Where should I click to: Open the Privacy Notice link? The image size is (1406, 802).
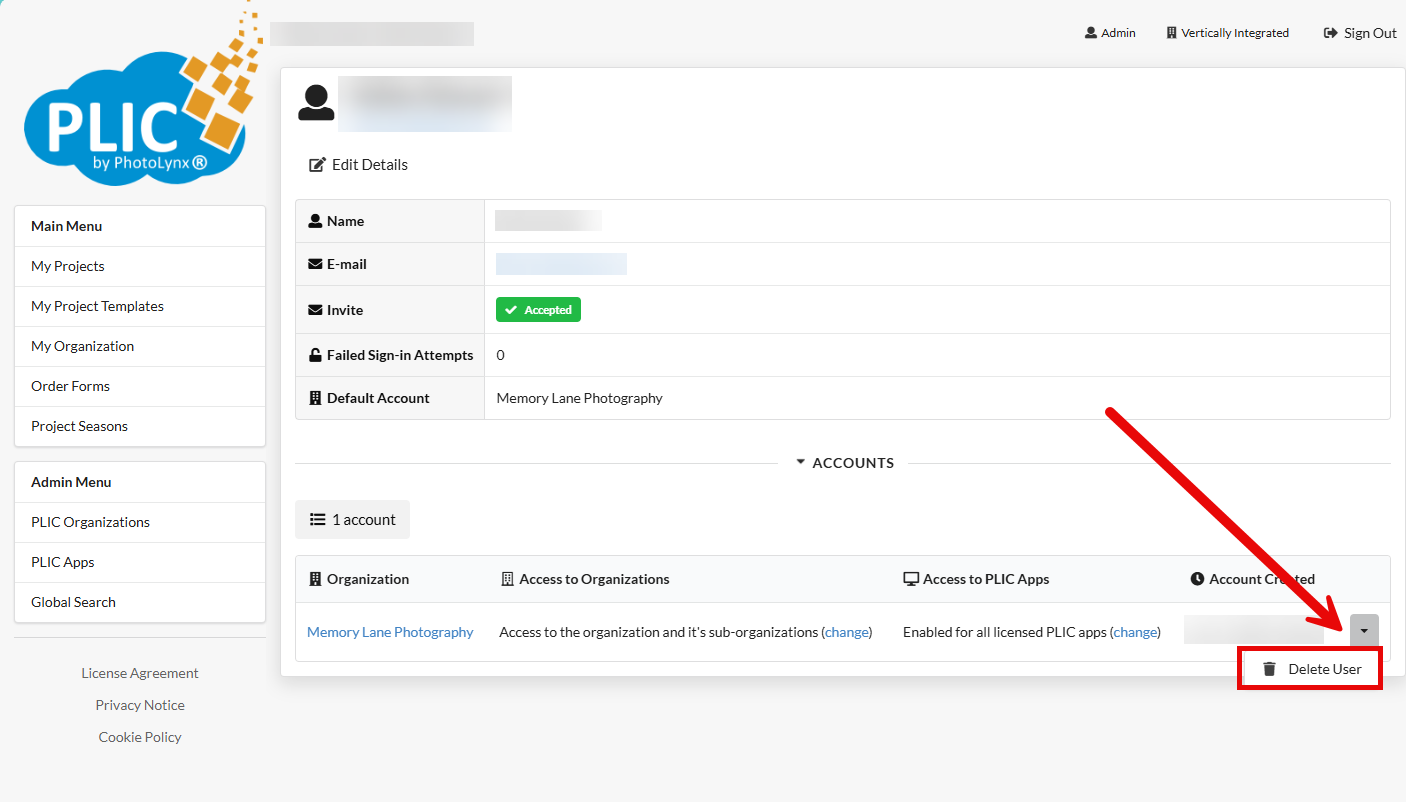(140, 705)
